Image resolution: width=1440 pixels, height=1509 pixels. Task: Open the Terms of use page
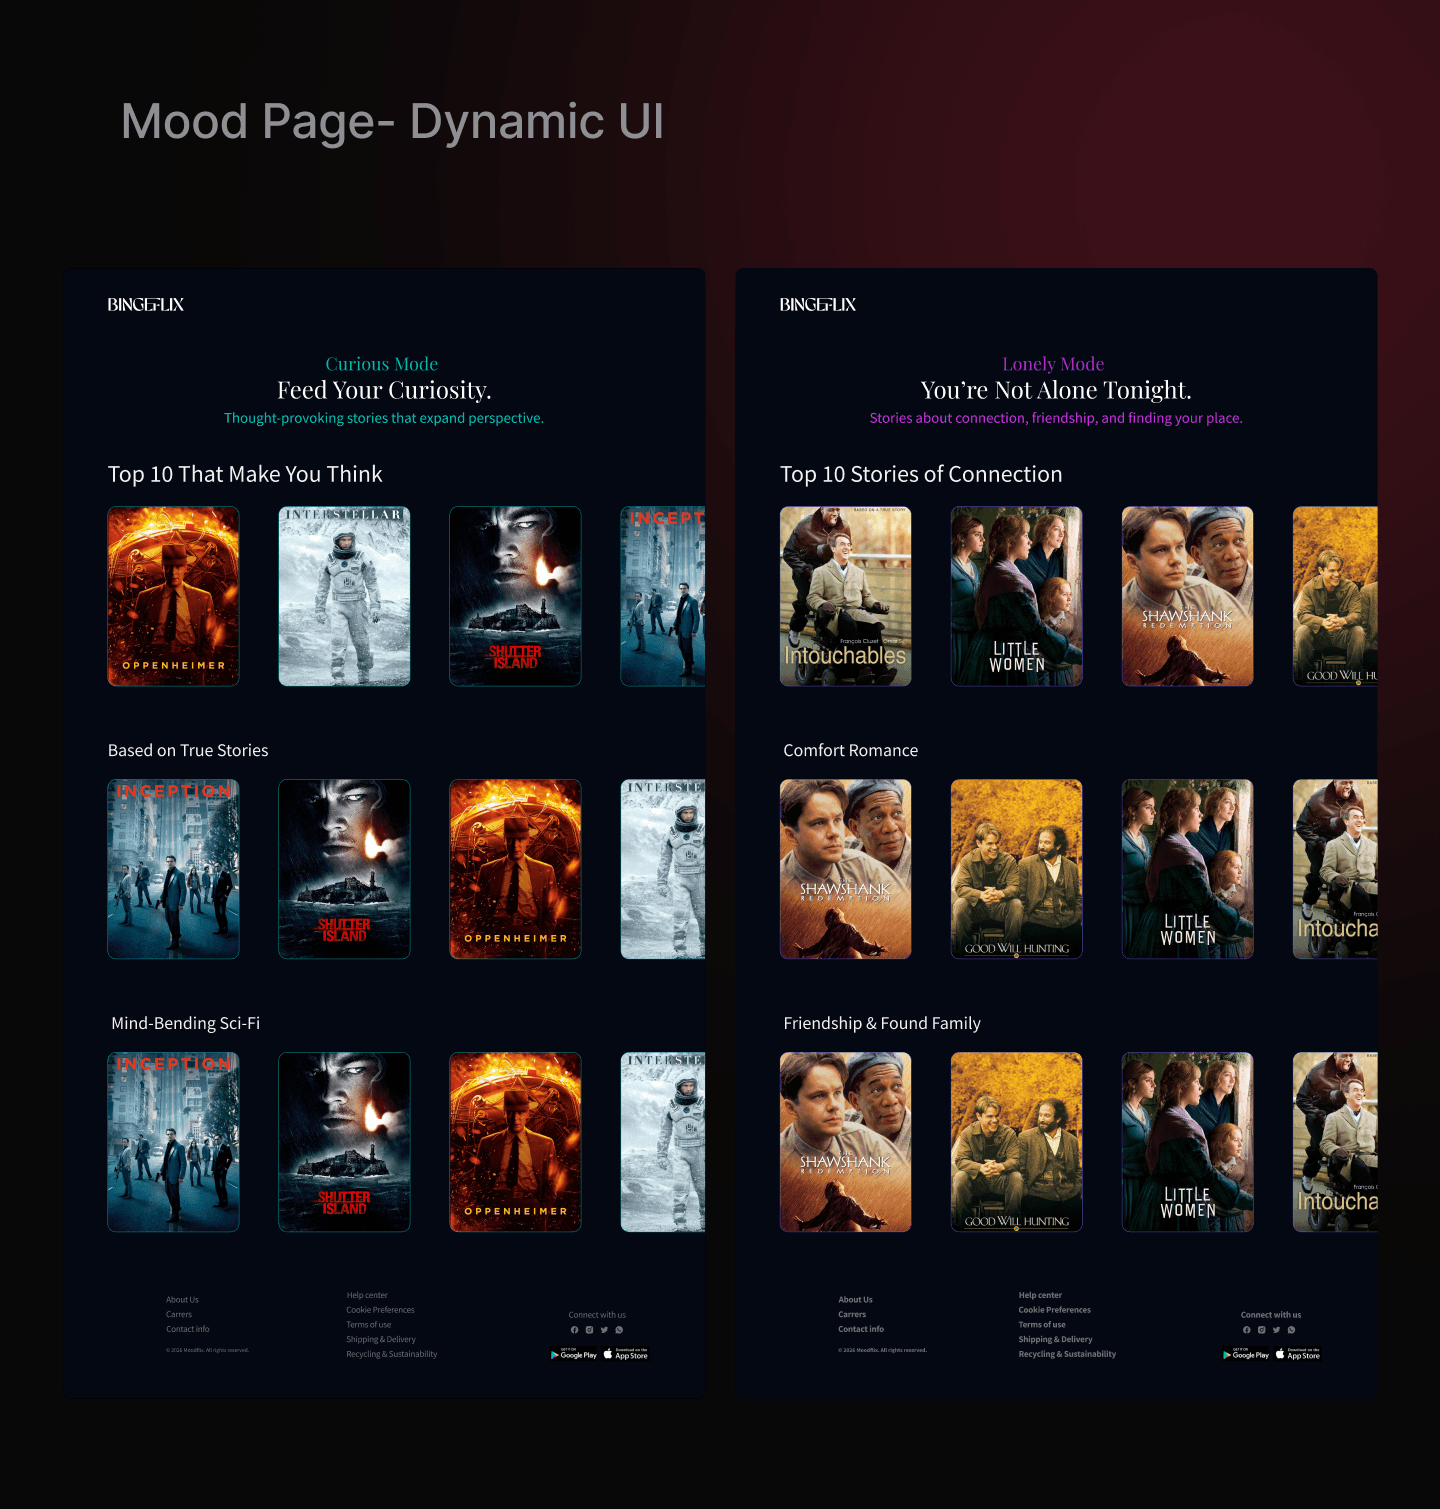[368, 1324]
